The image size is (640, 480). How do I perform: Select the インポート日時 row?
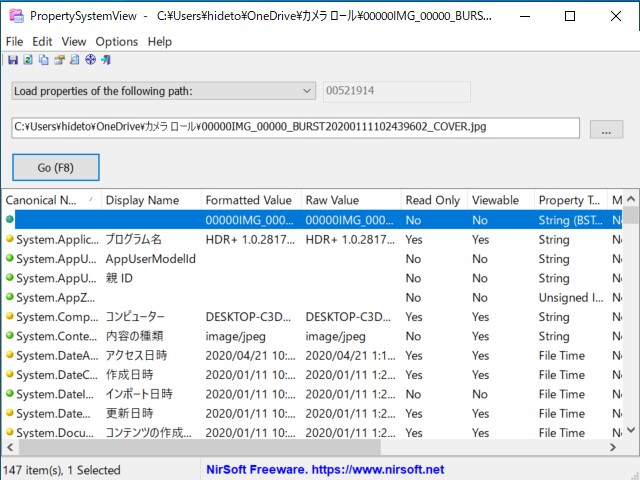click(313, 394)
